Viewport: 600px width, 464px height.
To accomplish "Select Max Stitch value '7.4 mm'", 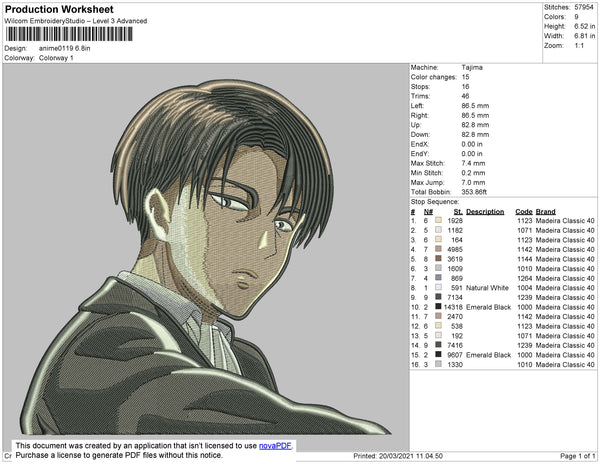I will pos(473,163).
